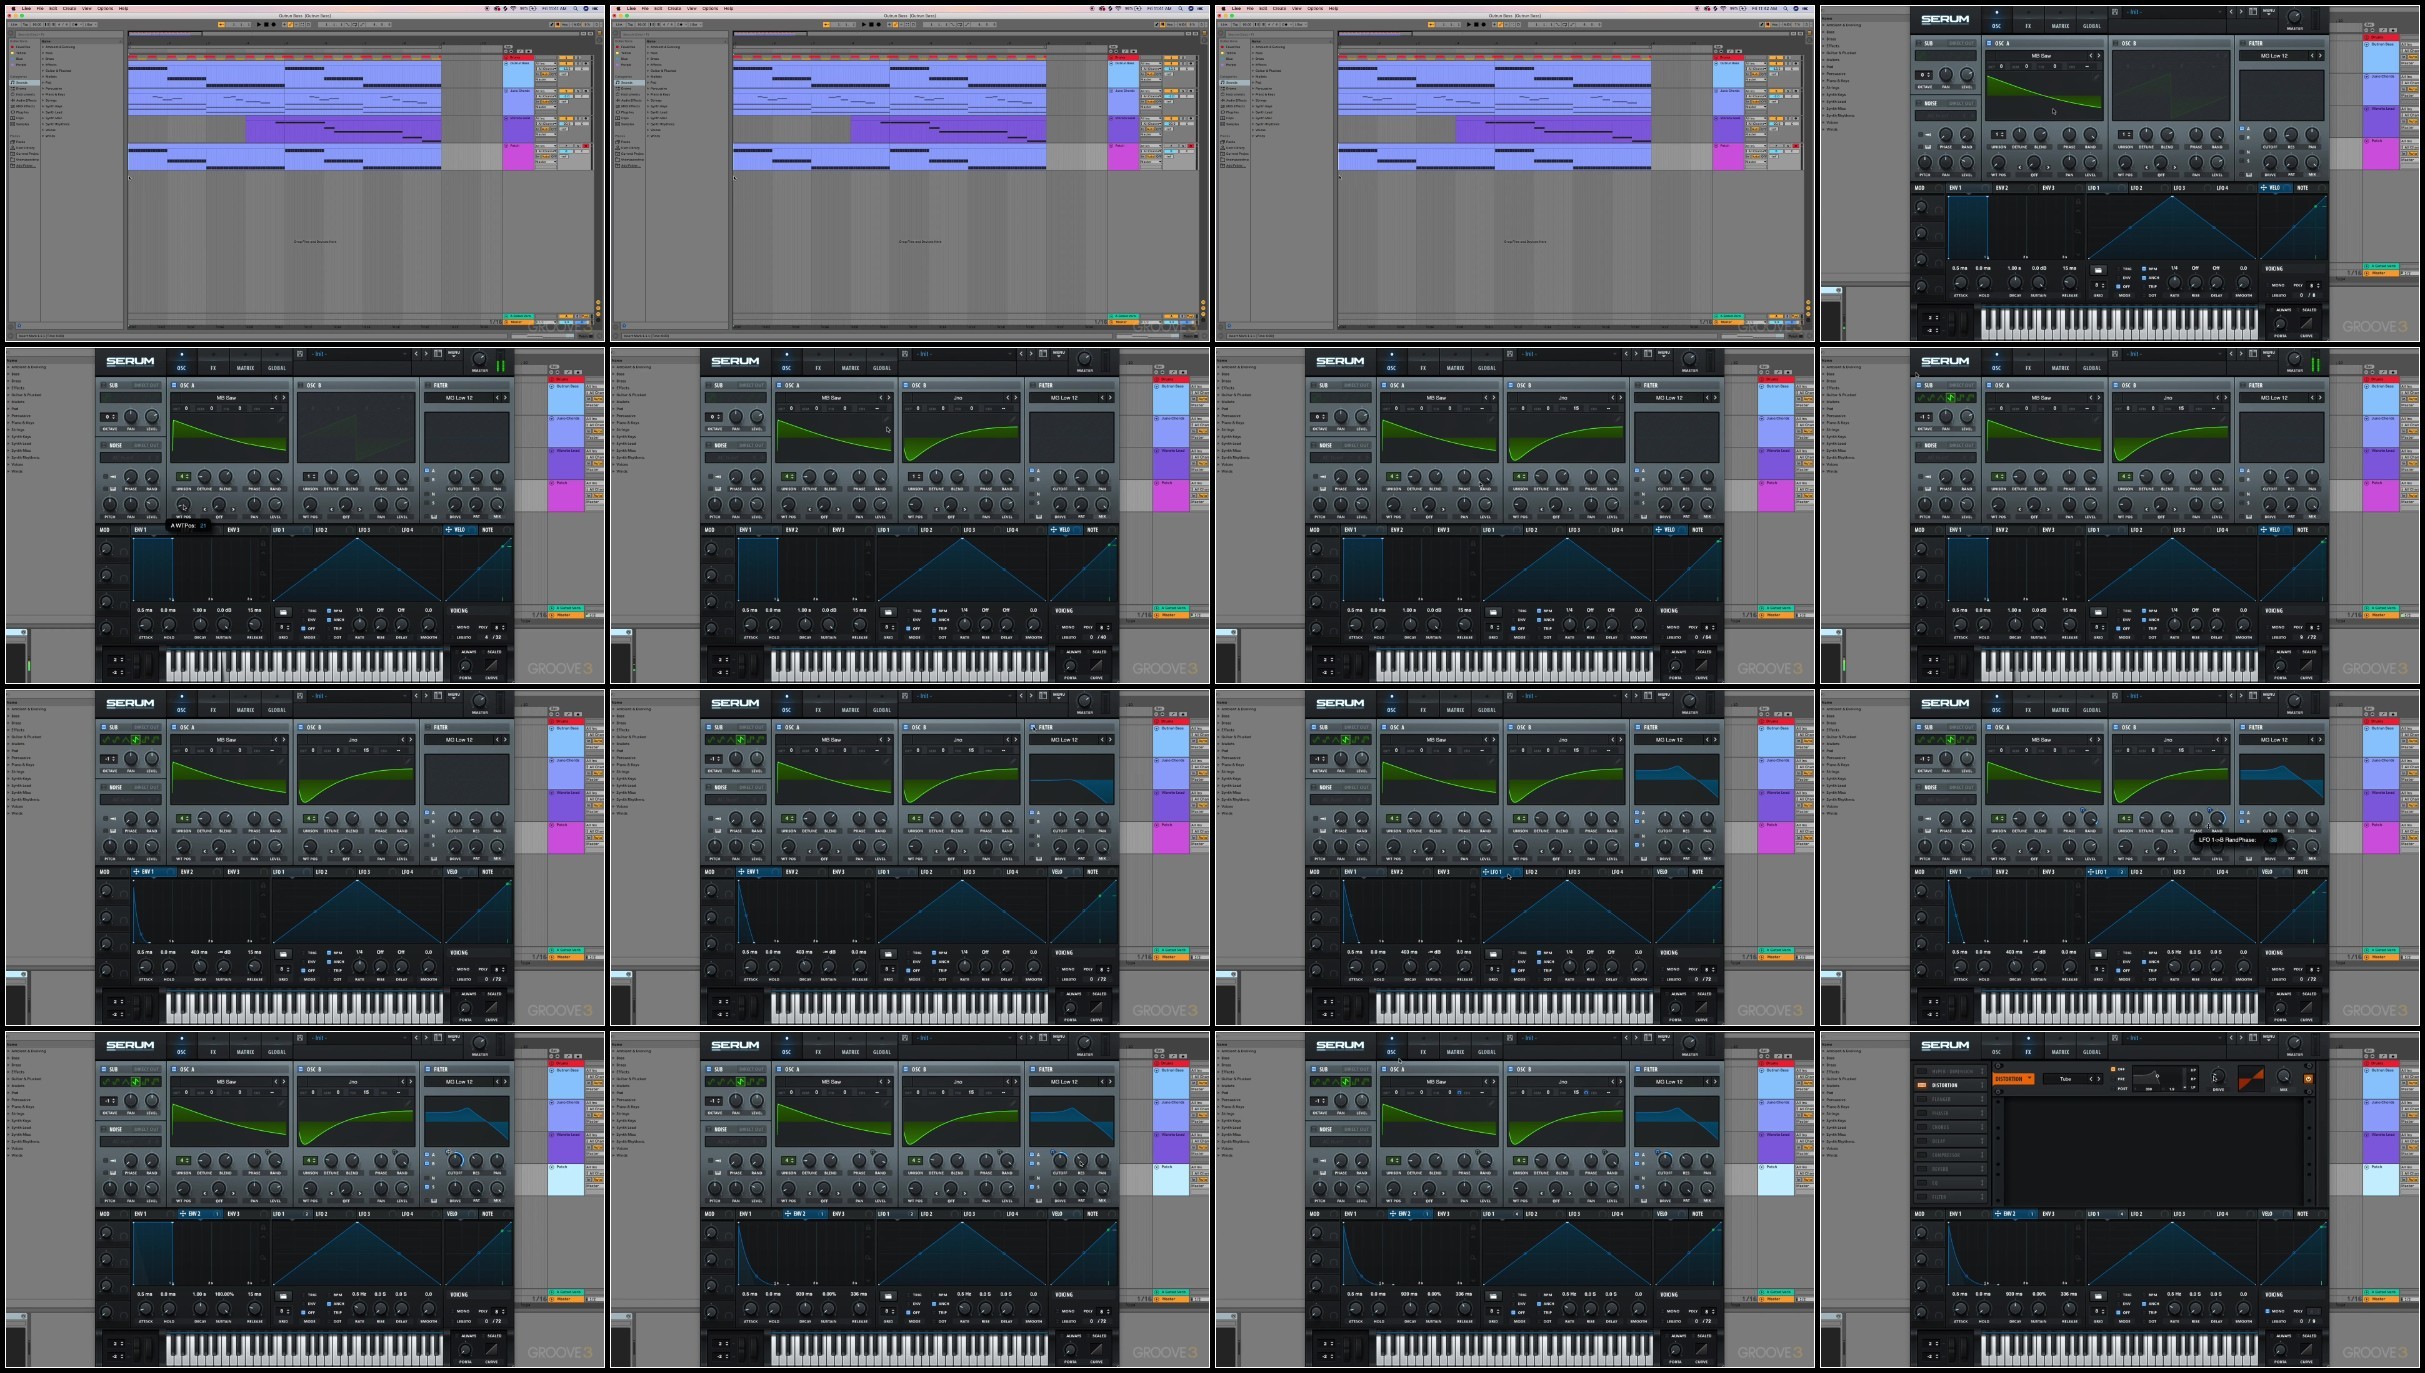Click the distortion MIX knob

tap(2284, 1076)
